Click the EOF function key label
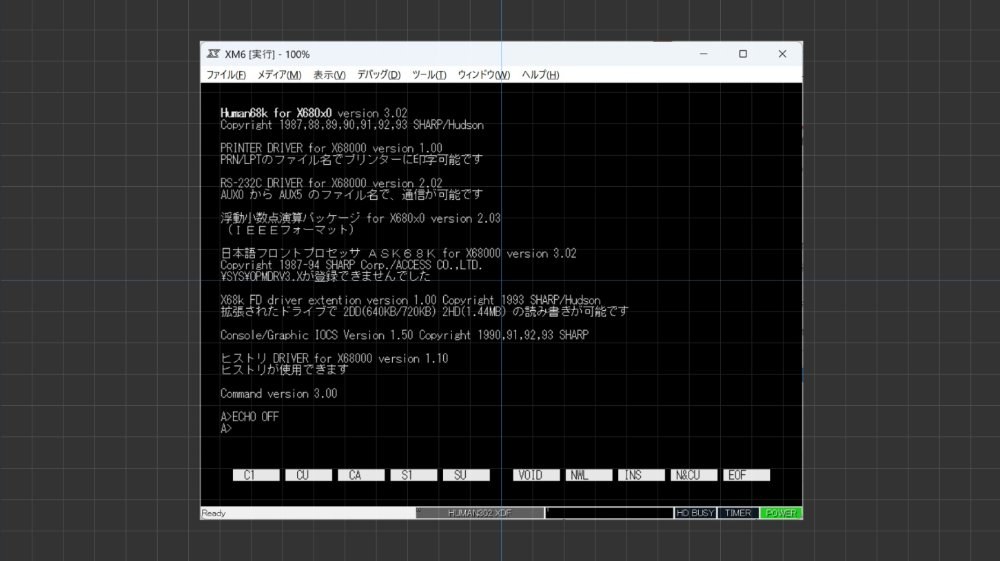 pos(746,475)
